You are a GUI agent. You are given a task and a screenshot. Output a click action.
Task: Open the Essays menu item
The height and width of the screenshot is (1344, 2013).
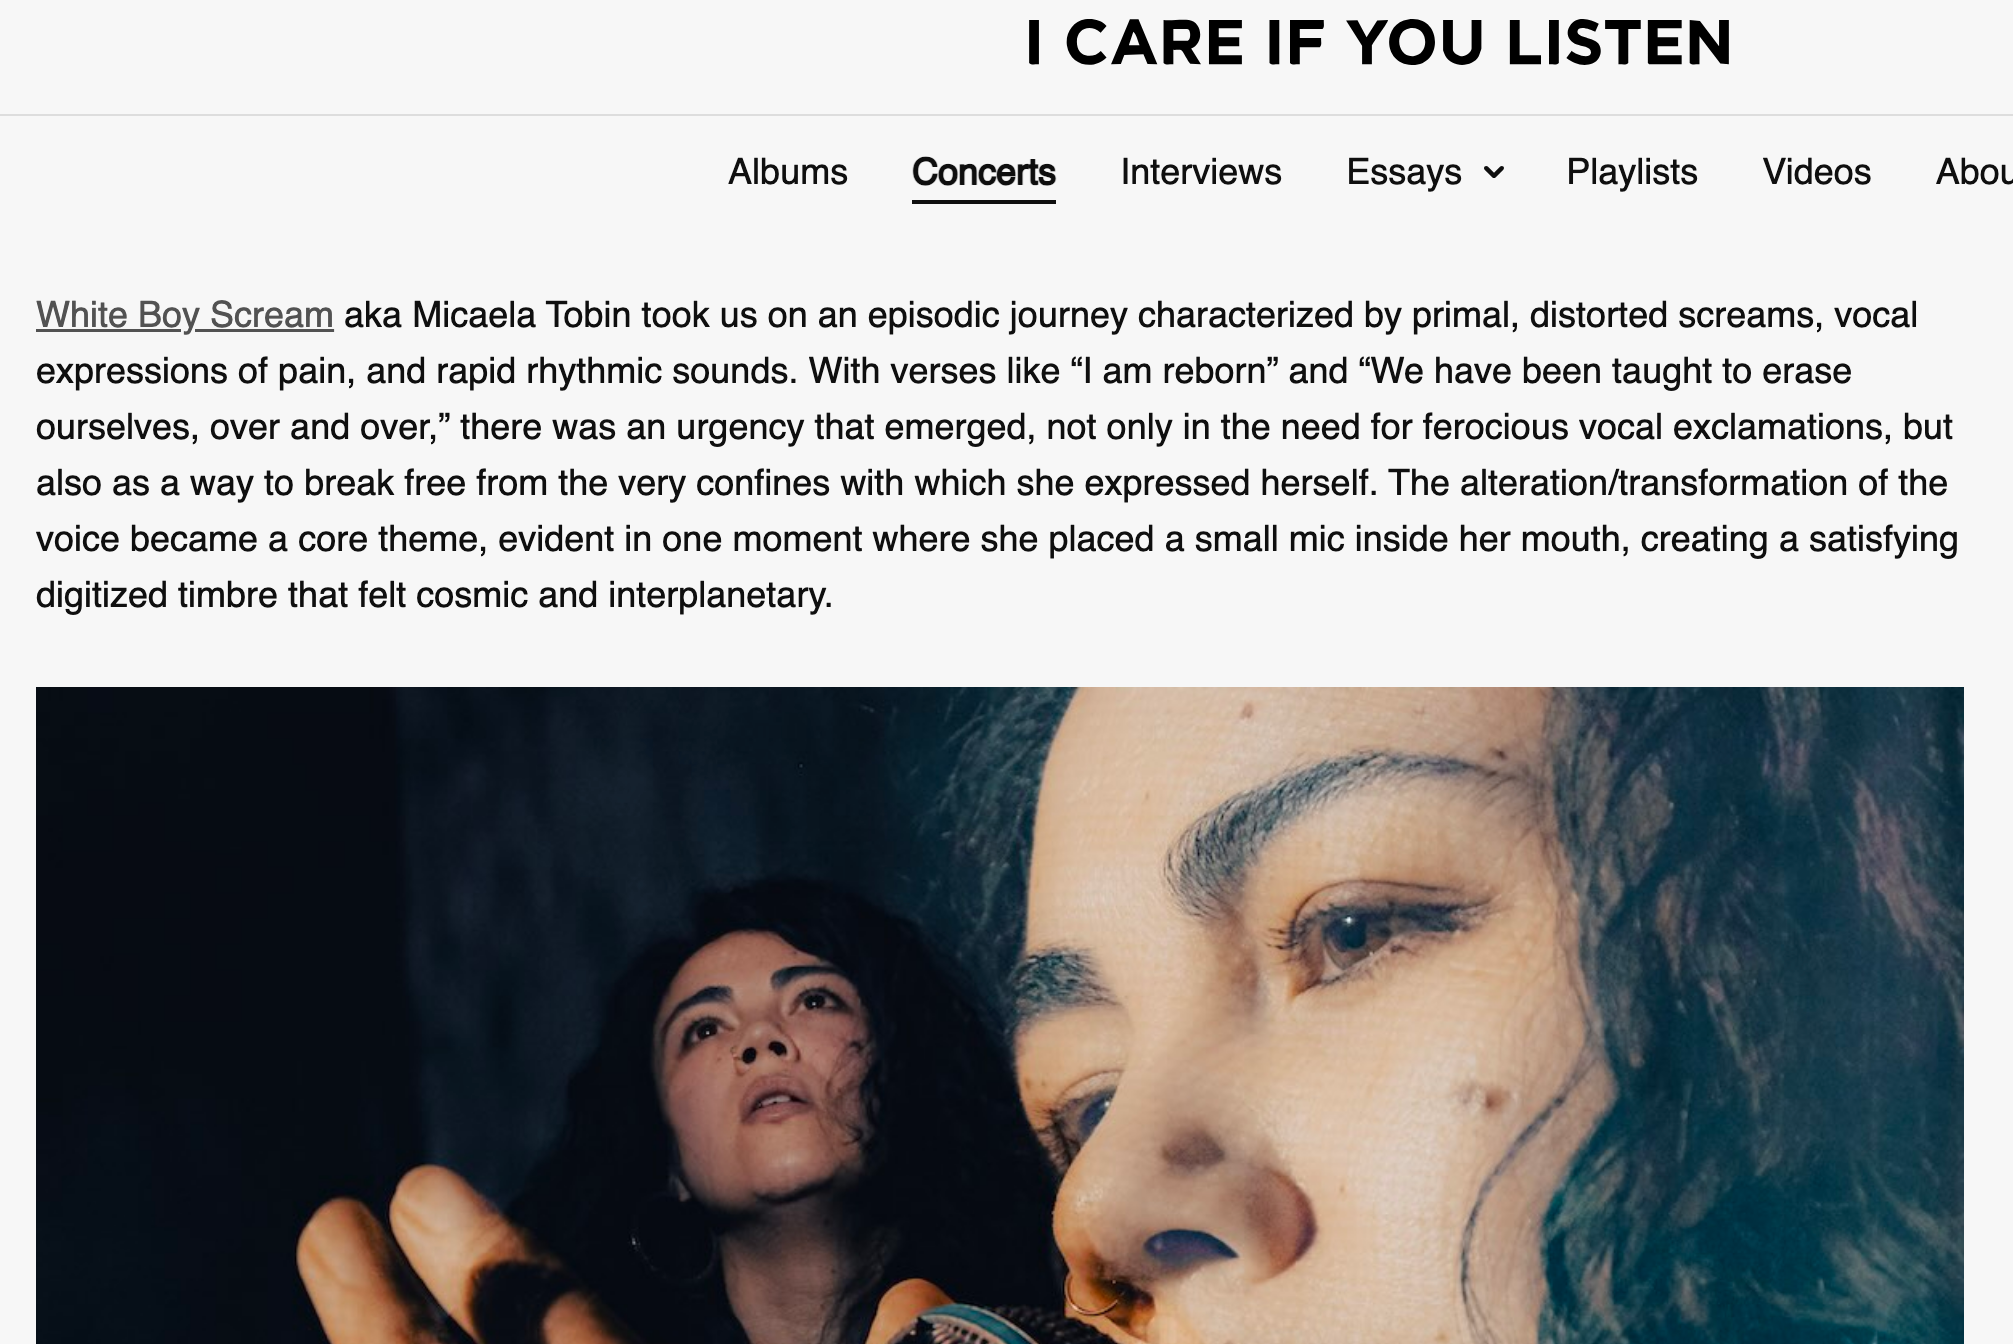coord(1404,172)
